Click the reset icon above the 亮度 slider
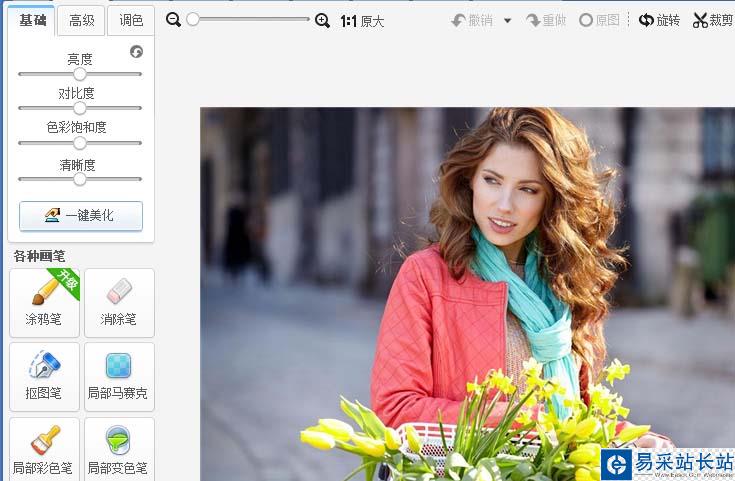The width and height of the screenshot is (735, 481). click(x=136, y=52)
